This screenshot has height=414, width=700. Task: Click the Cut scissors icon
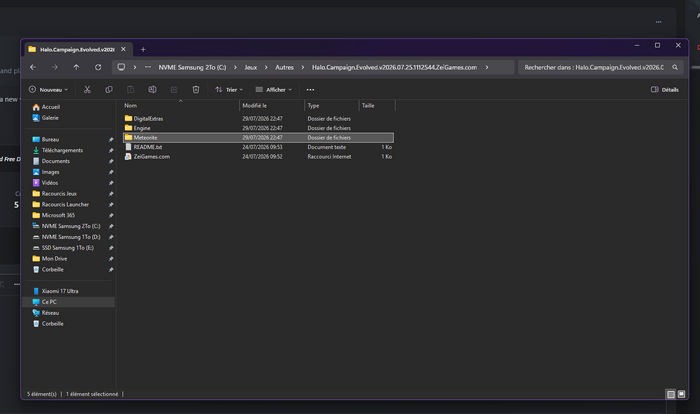pyautogui.click(x=87, y=90)
